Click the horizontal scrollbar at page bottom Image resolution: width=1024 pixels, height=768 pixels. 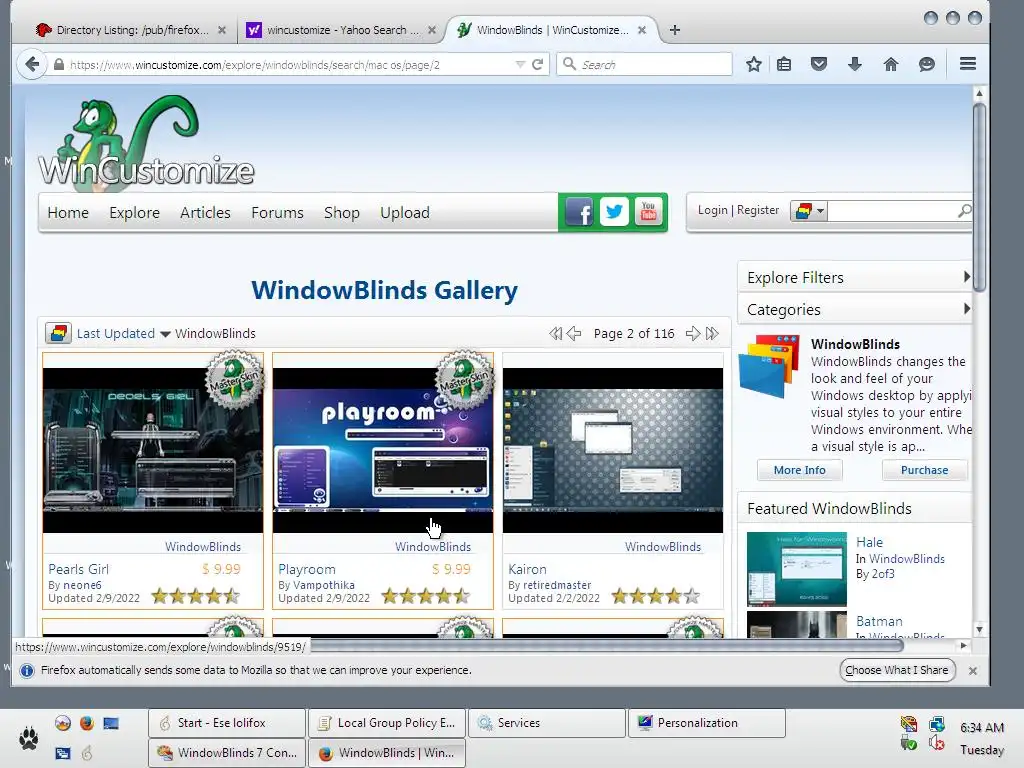pos(607,646)
